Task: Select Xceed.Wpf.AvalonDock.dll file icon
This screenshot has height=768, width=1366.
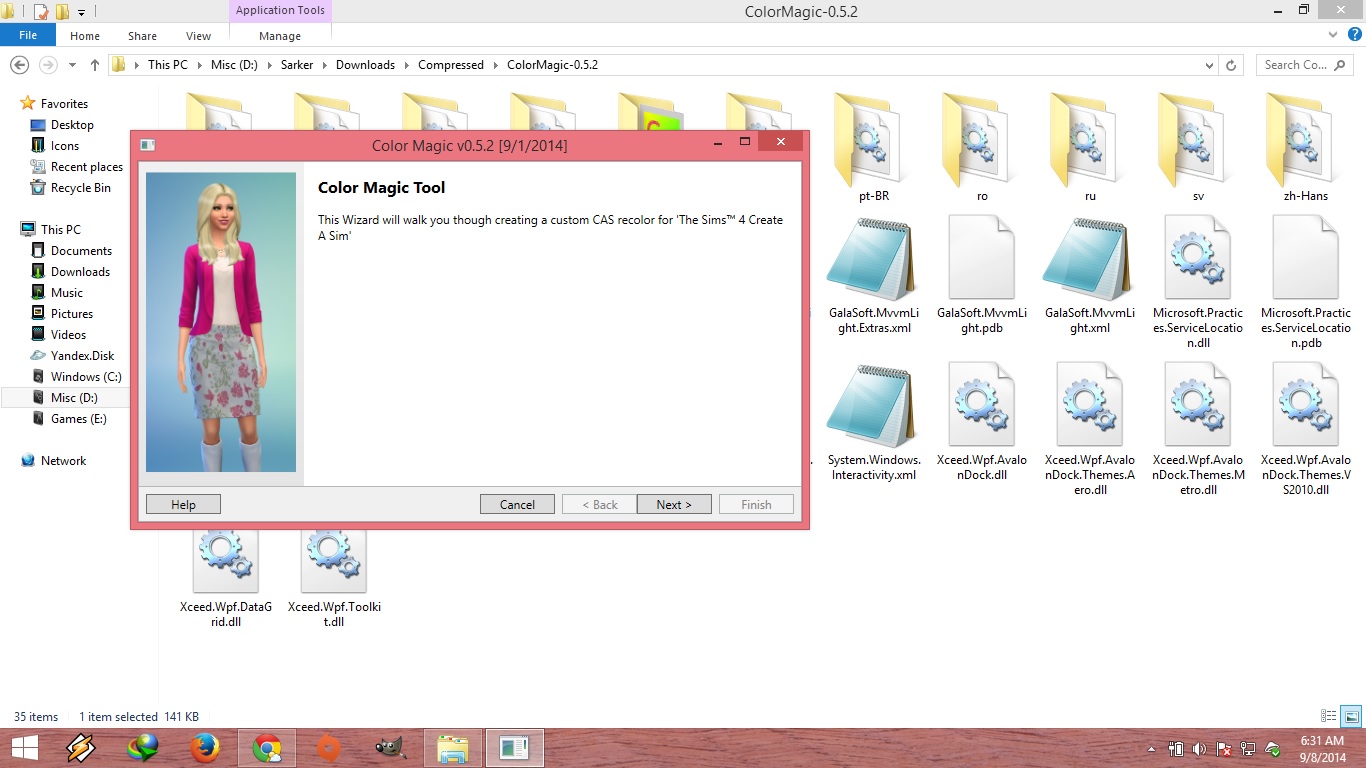Action: (981, 405)
